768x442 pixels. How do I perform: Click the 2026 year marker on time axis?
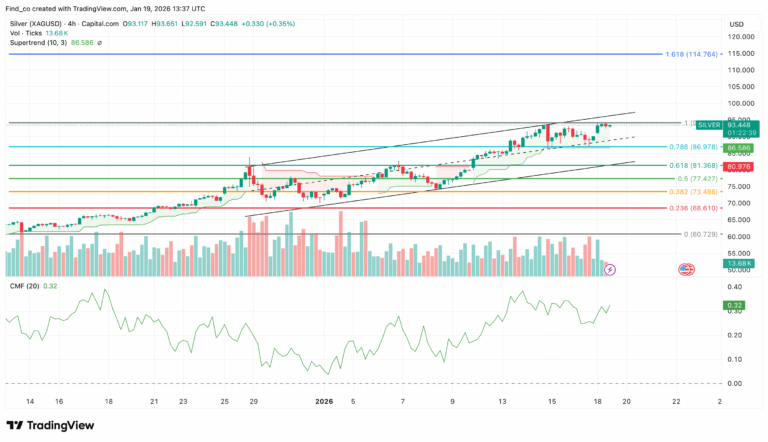[324, 401]
